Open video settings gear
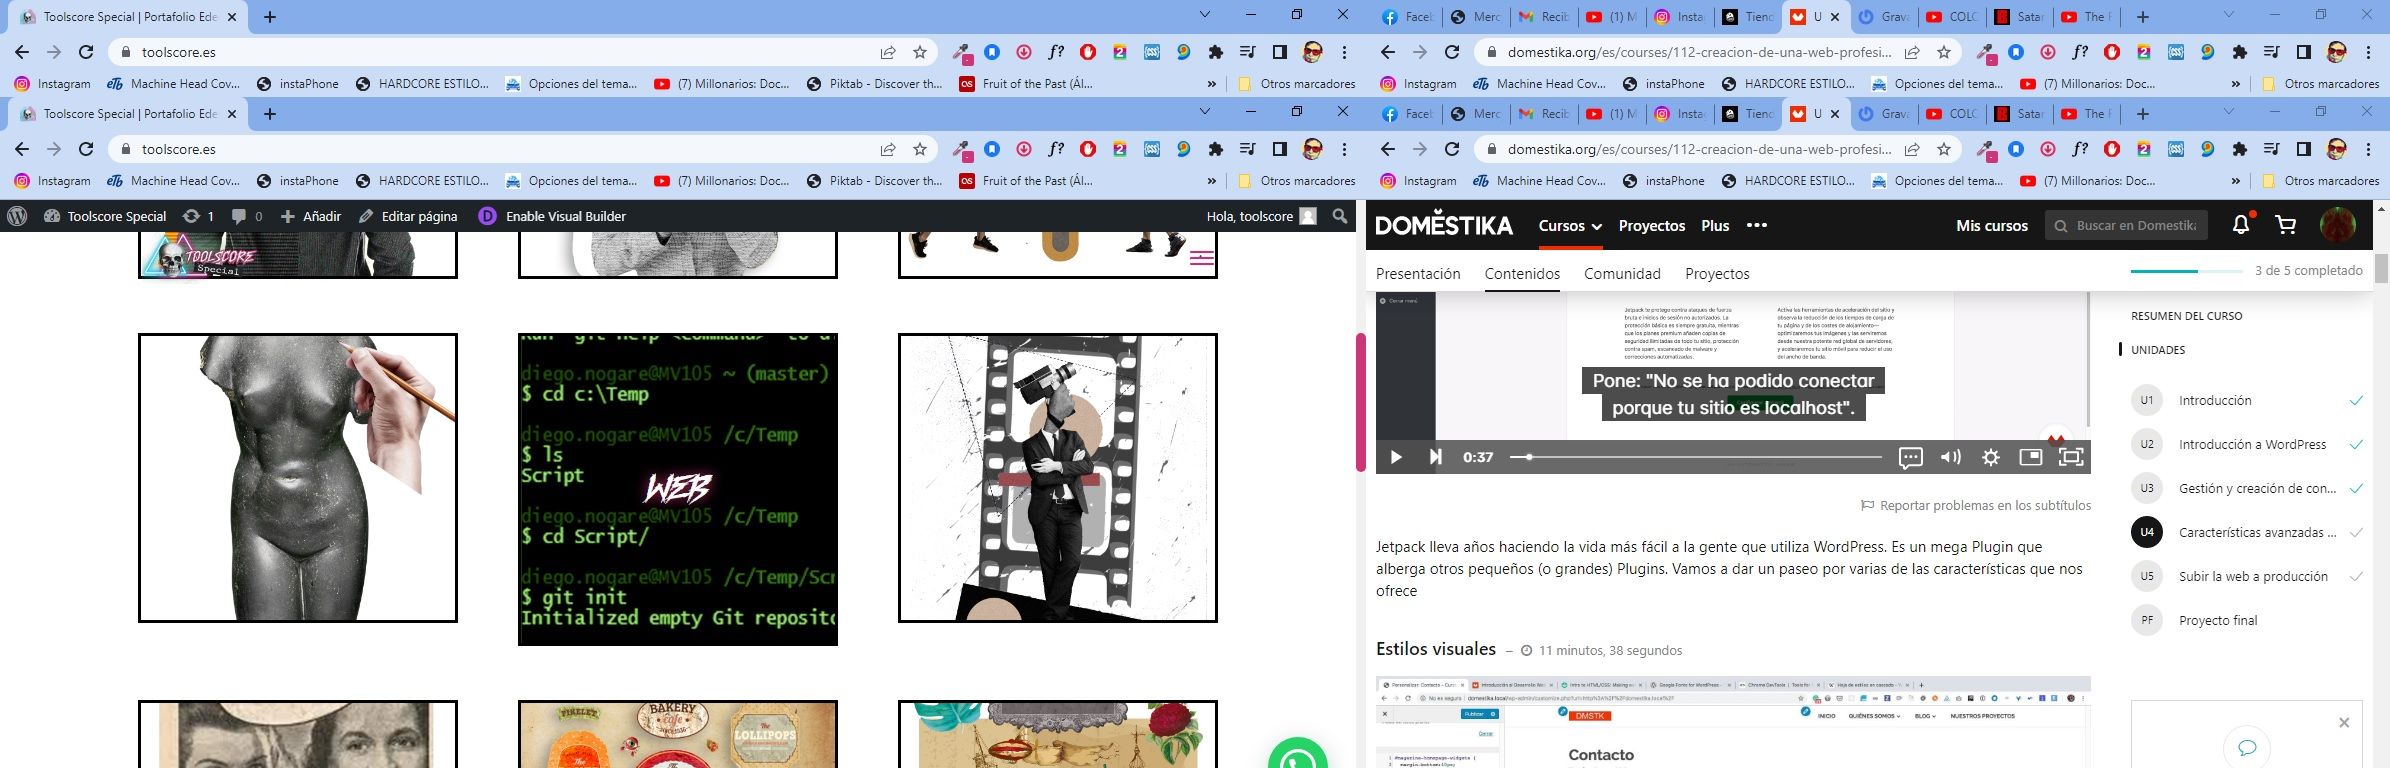The width and height of the screenshot is (2390, 768). tap(1991, 457)
